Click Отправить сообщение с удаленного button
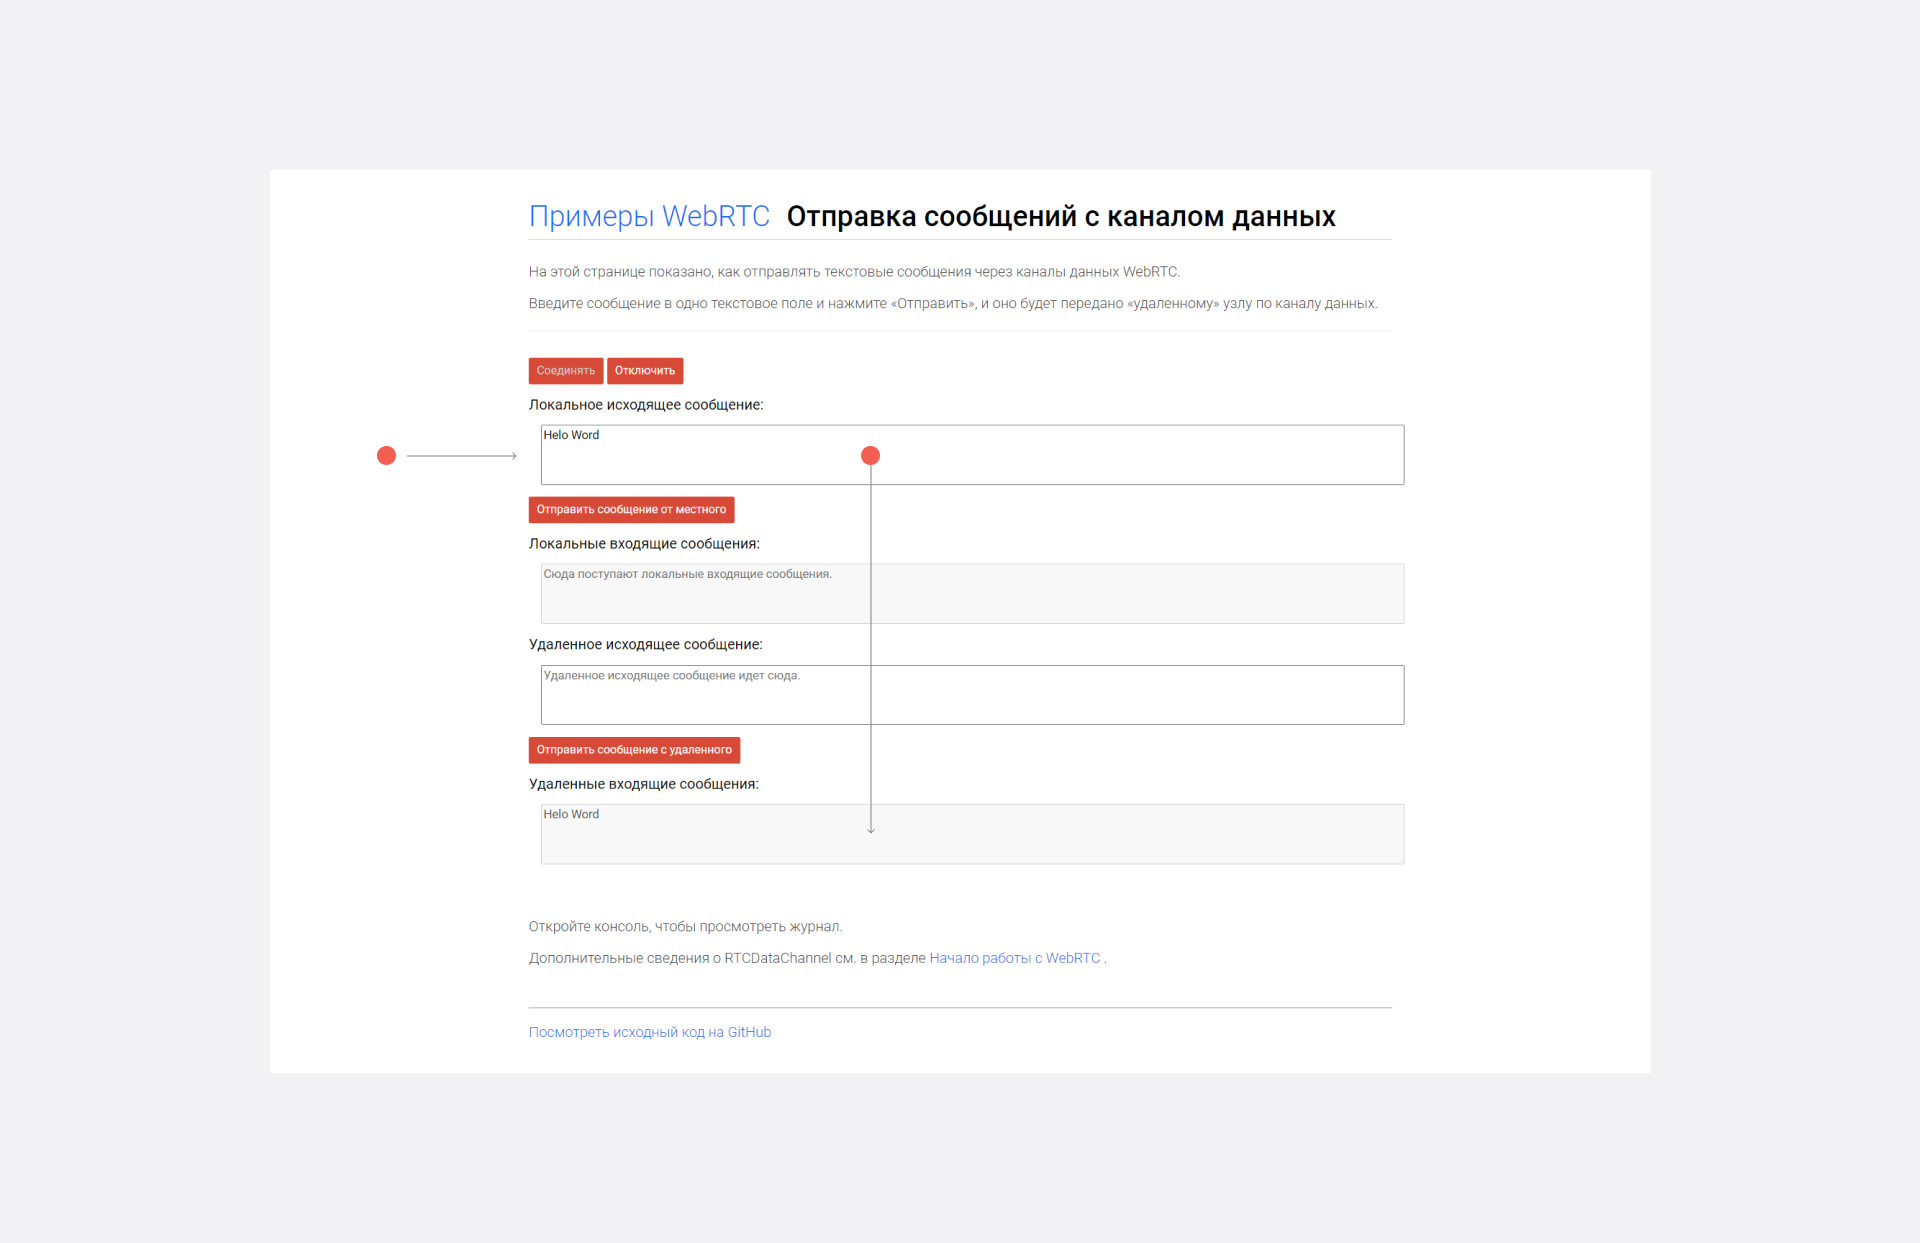The height and width of the screenshot is (1243, 1920). [634, 750]
